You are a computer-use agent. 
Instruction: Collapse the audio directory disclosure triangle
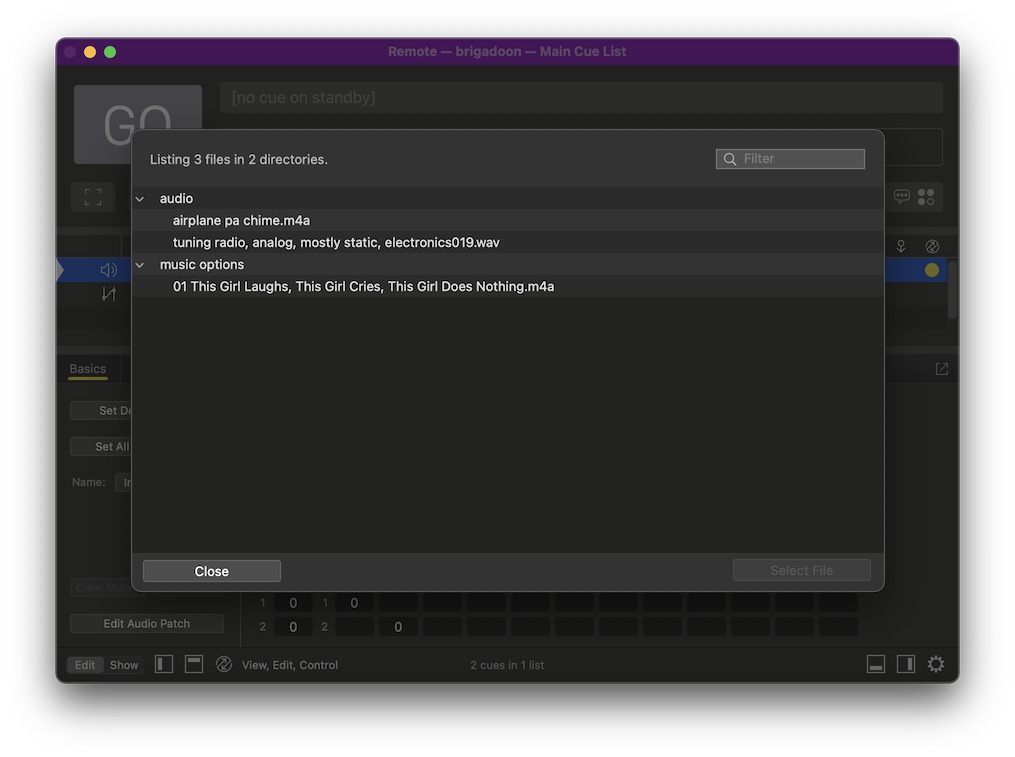point(140,198)
